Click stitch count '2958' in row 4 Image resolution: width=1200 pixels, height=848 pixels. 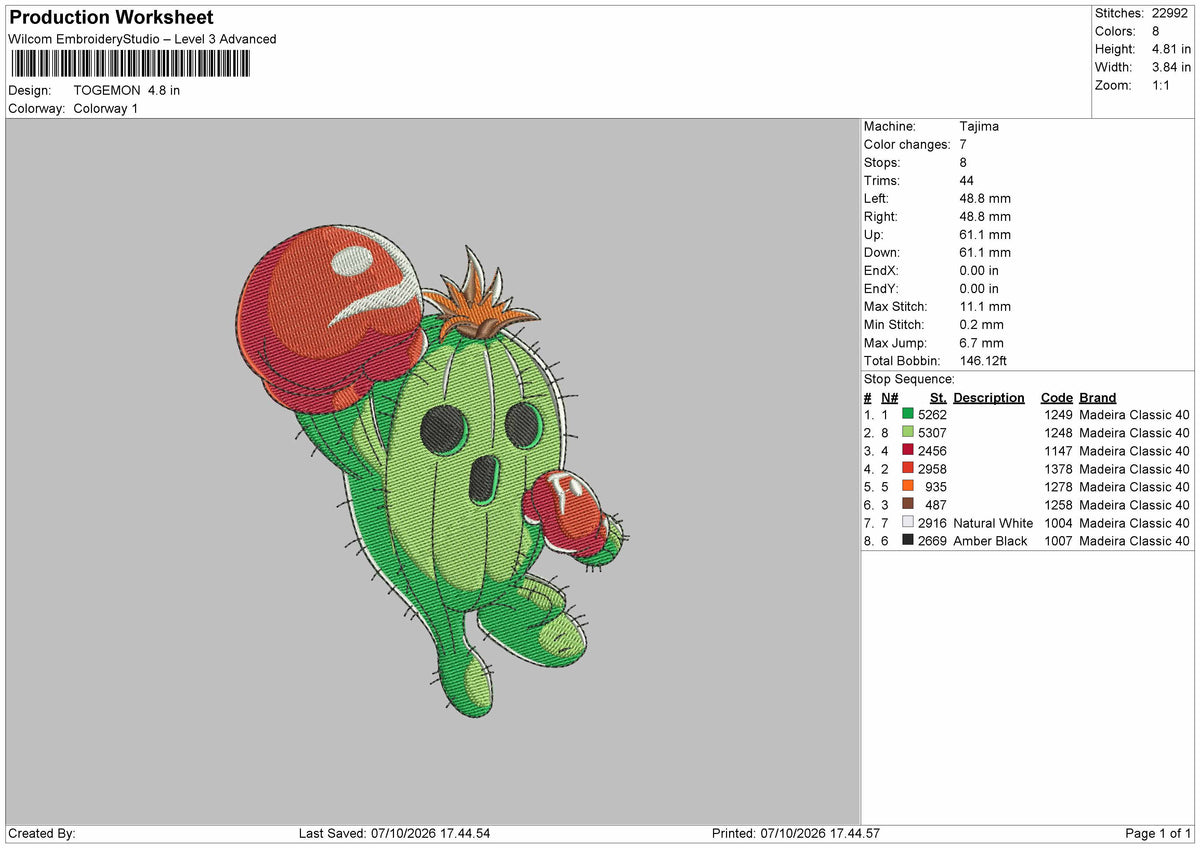pos(932,469)
